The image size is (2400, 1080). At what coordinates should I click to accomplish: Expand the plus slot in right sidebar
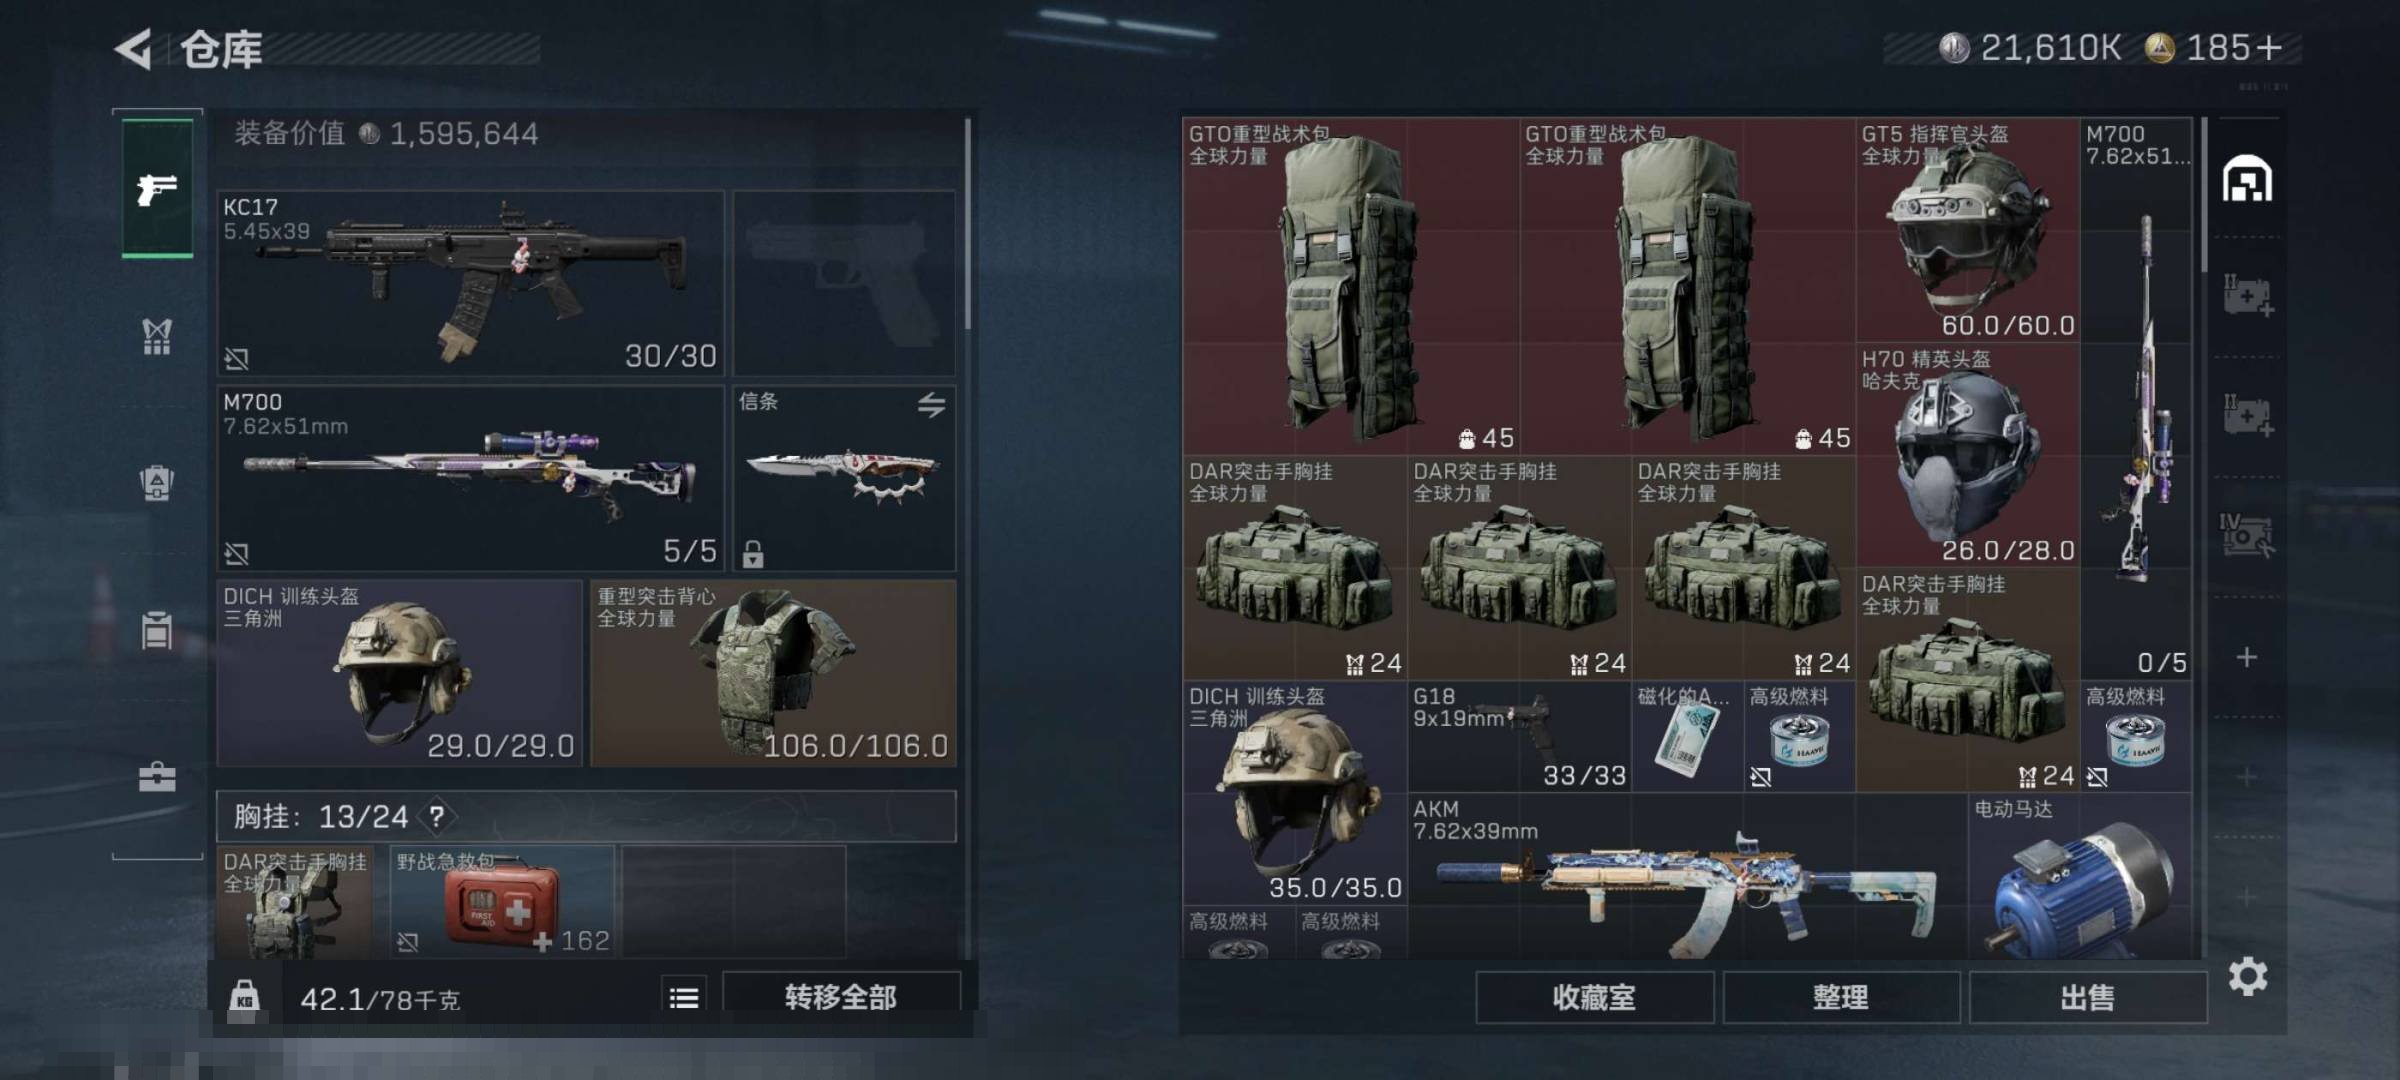click(2247, 657)
